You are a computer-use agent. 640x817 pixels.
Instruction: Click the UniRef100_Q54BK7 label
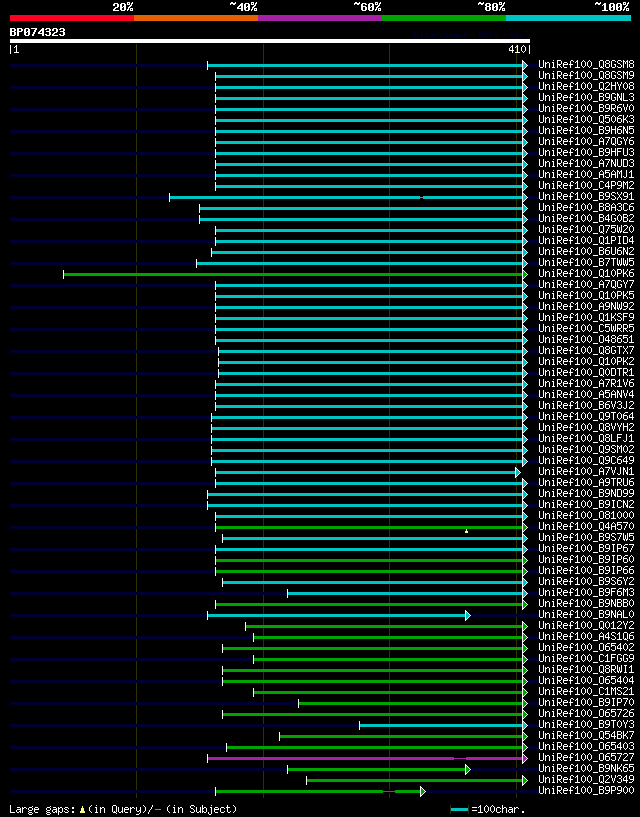coord(586,735)
